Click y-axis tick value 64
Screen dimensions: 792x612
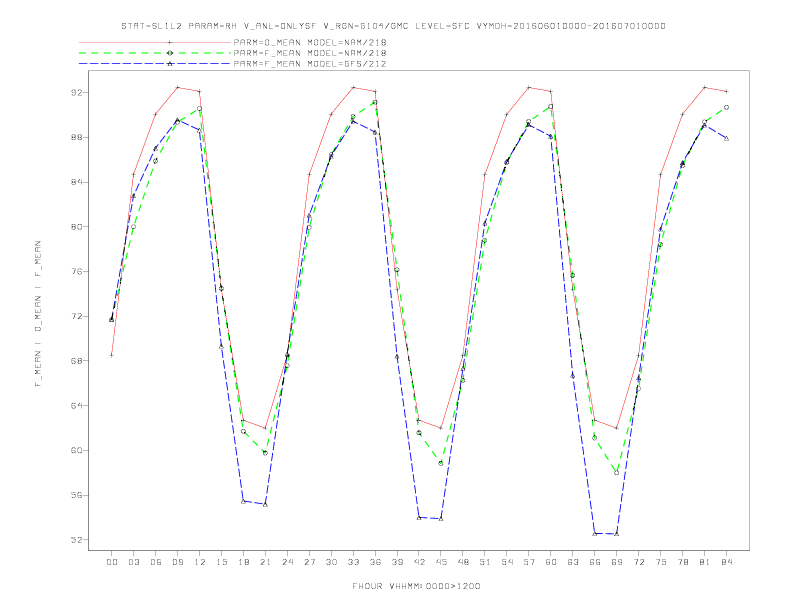[76, 405]
